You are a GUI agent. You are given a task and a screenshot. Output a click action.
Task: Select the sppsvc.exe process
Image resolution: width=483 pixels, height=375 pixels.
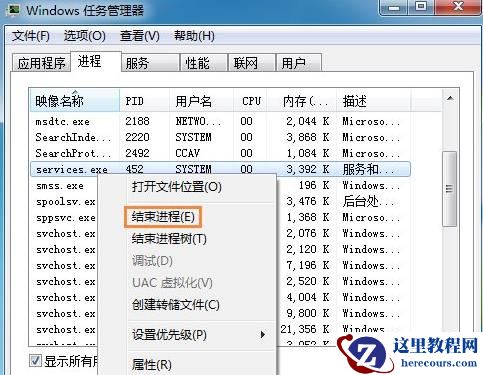pyautogui.click(x=66, y=218)
